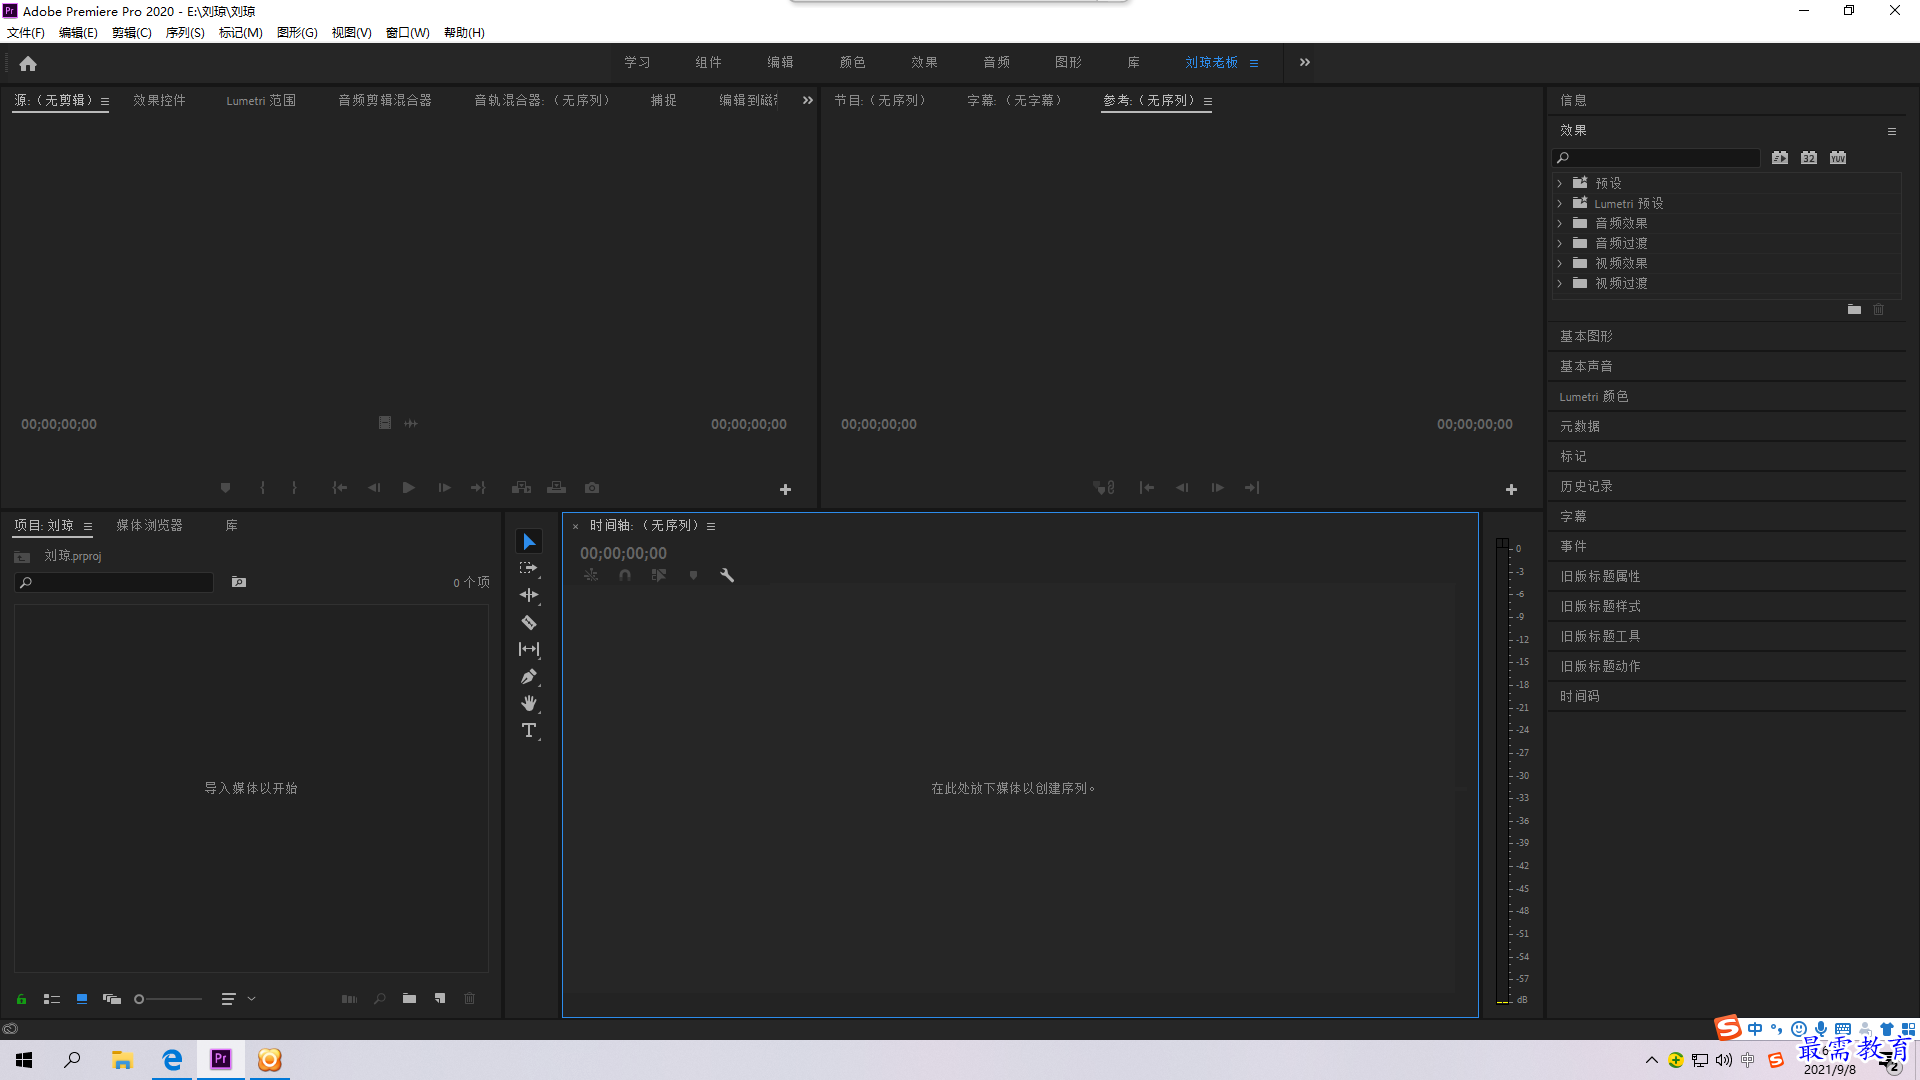Toggle YUV effects filter icon
The width and height of the screenshot is (1920, 1080).
pos(1838,158)
